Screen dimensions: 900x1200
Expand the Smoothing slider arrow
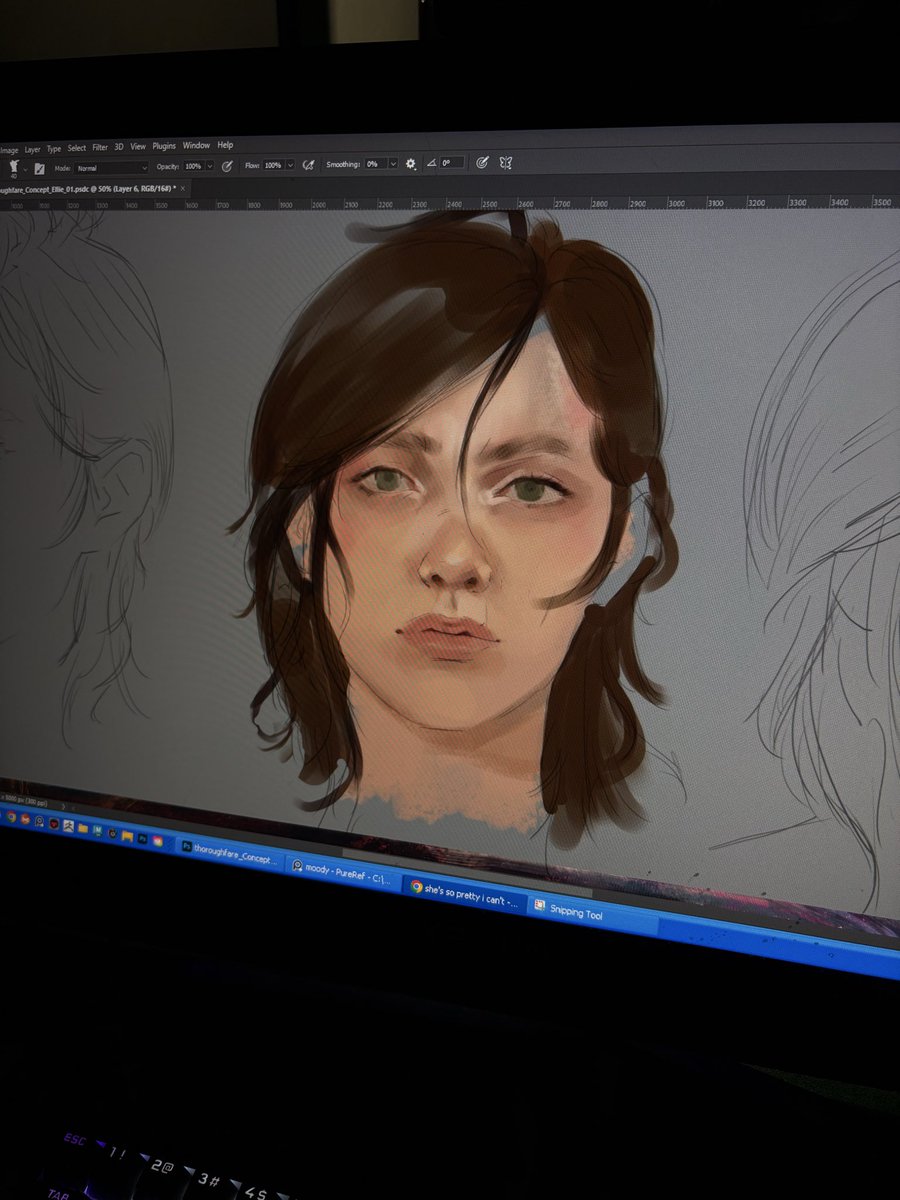pyautogui.click(x=393, y=164)
